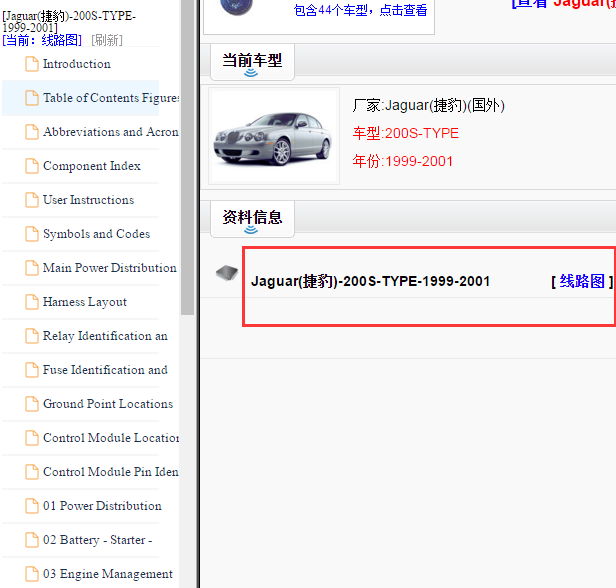
Task: Open the Component Index entry
Action: [x=92, y=166]
